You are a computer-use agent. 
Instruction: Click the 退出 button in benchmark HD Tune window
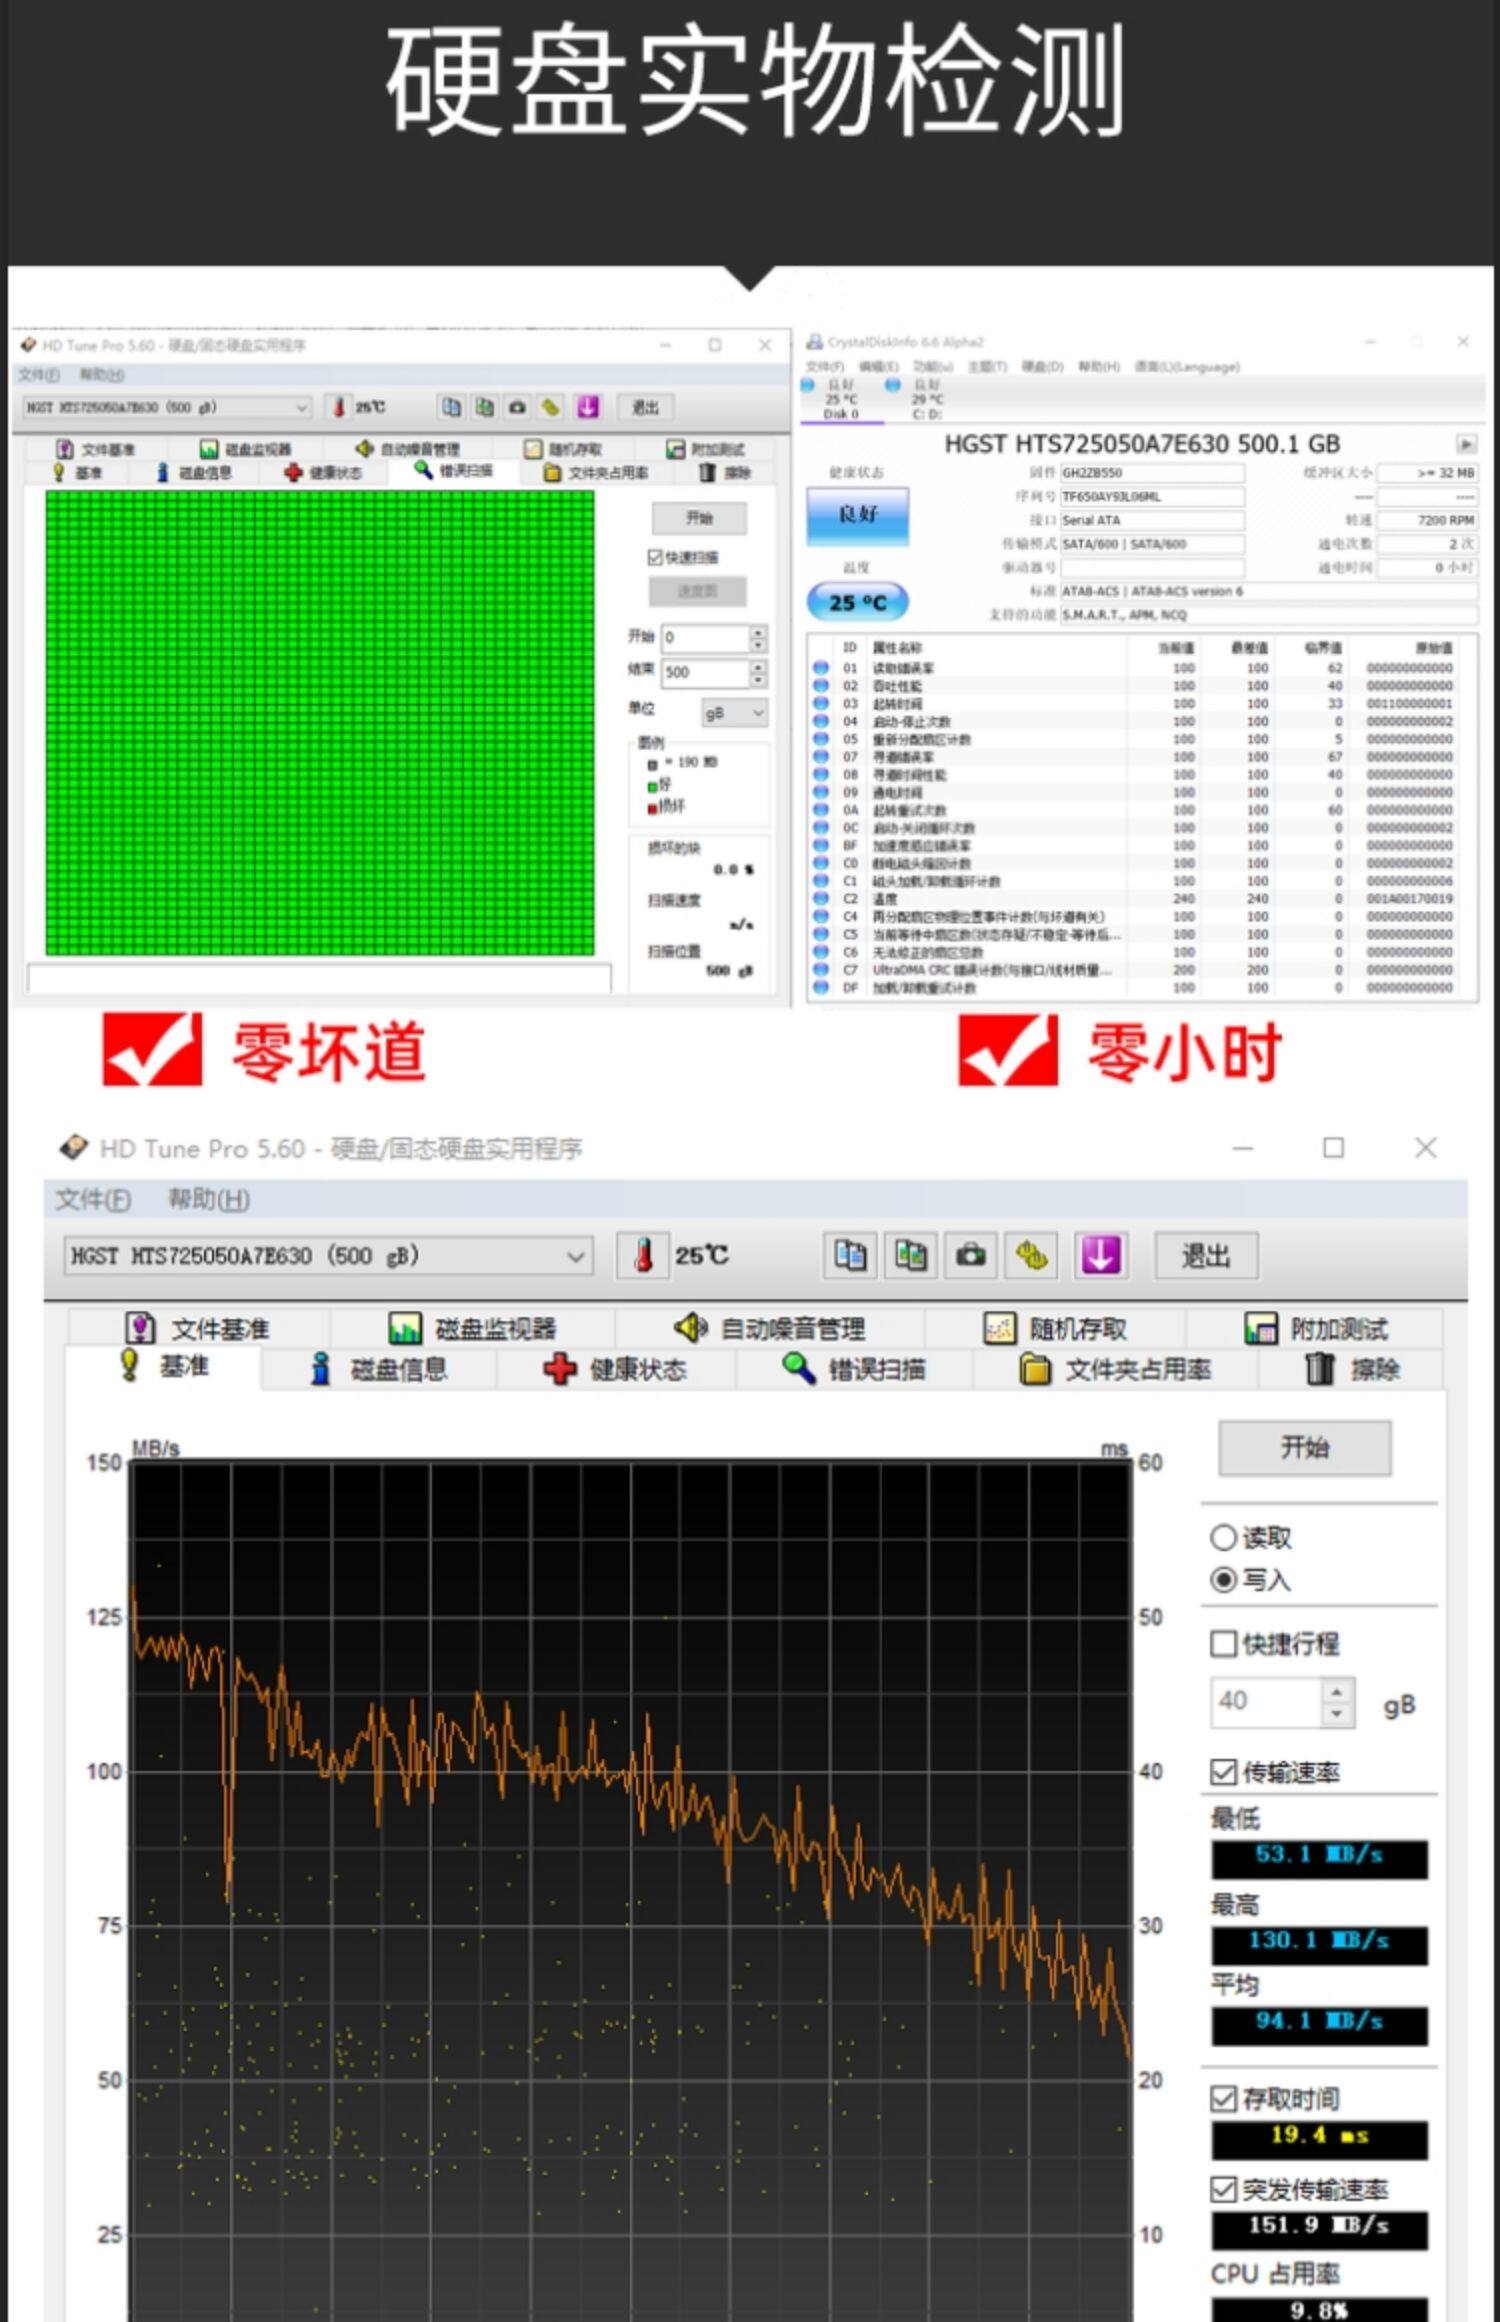[x=1206, y=1255]
